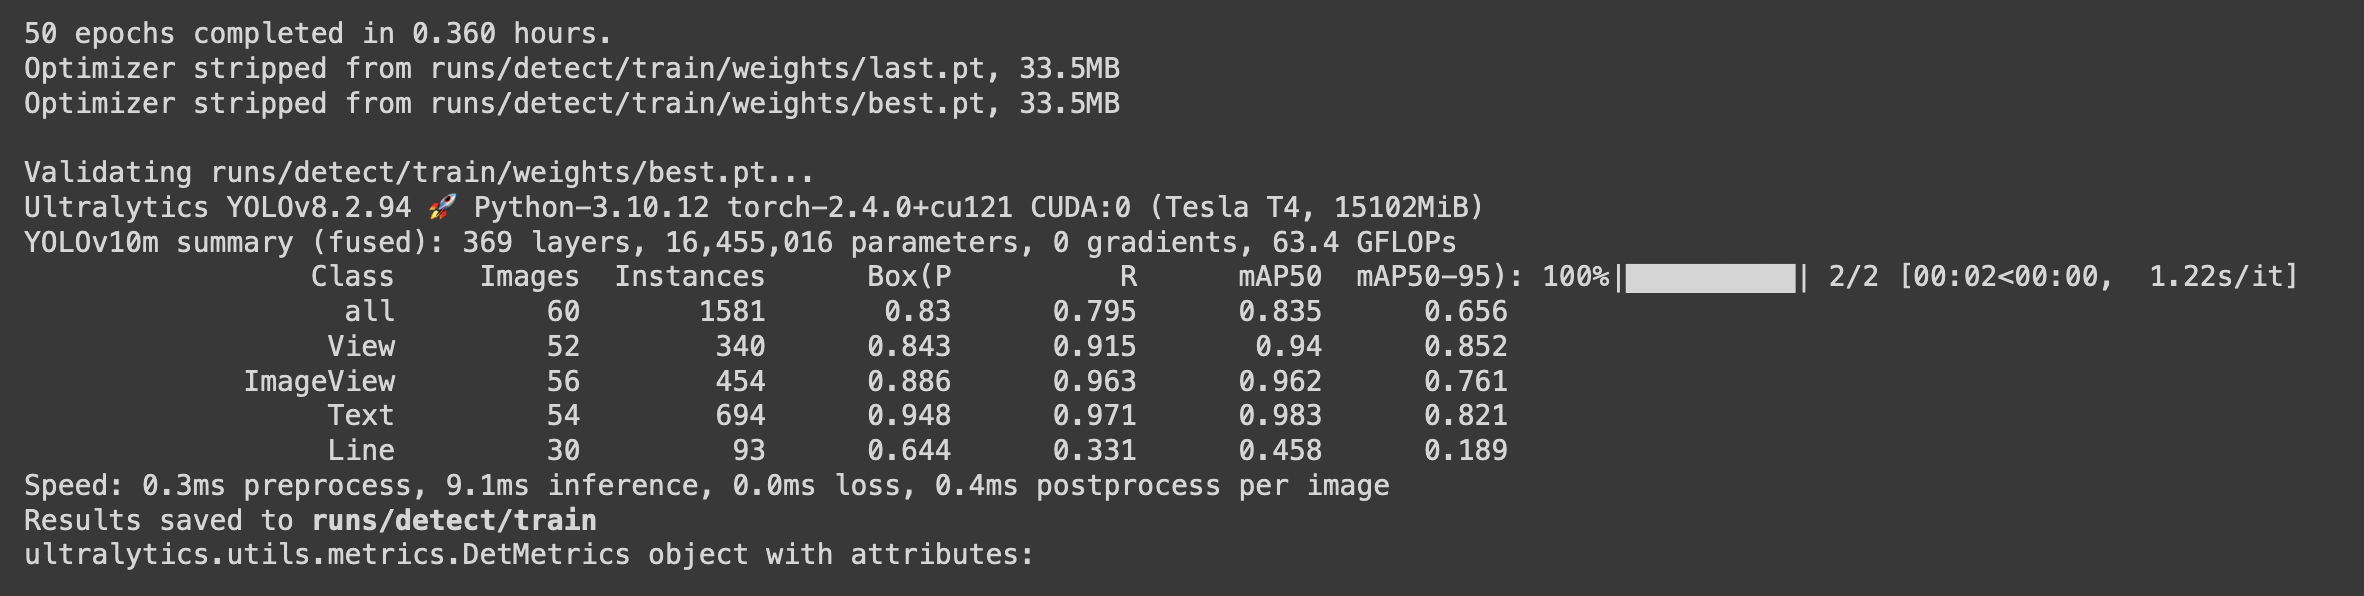The image size is (2364, 596).
Task: Click the Box(P column header
Action: [x=908, y=277]
